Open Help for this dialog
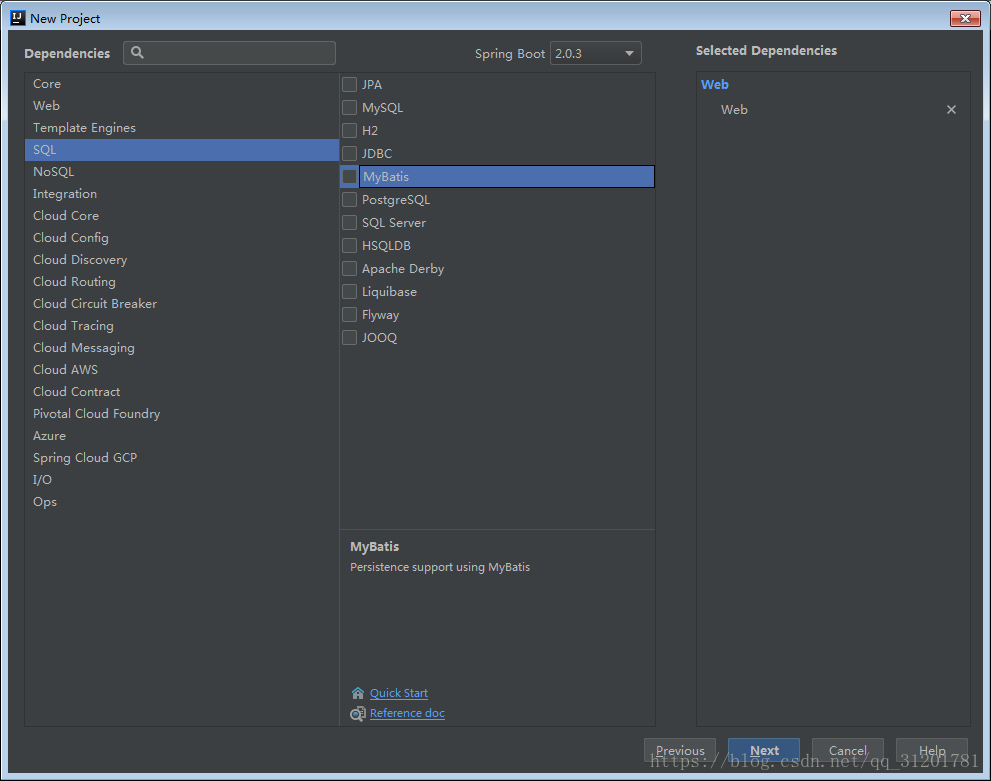The height and width of the screenshot is (781, 991). click(932, 750)
